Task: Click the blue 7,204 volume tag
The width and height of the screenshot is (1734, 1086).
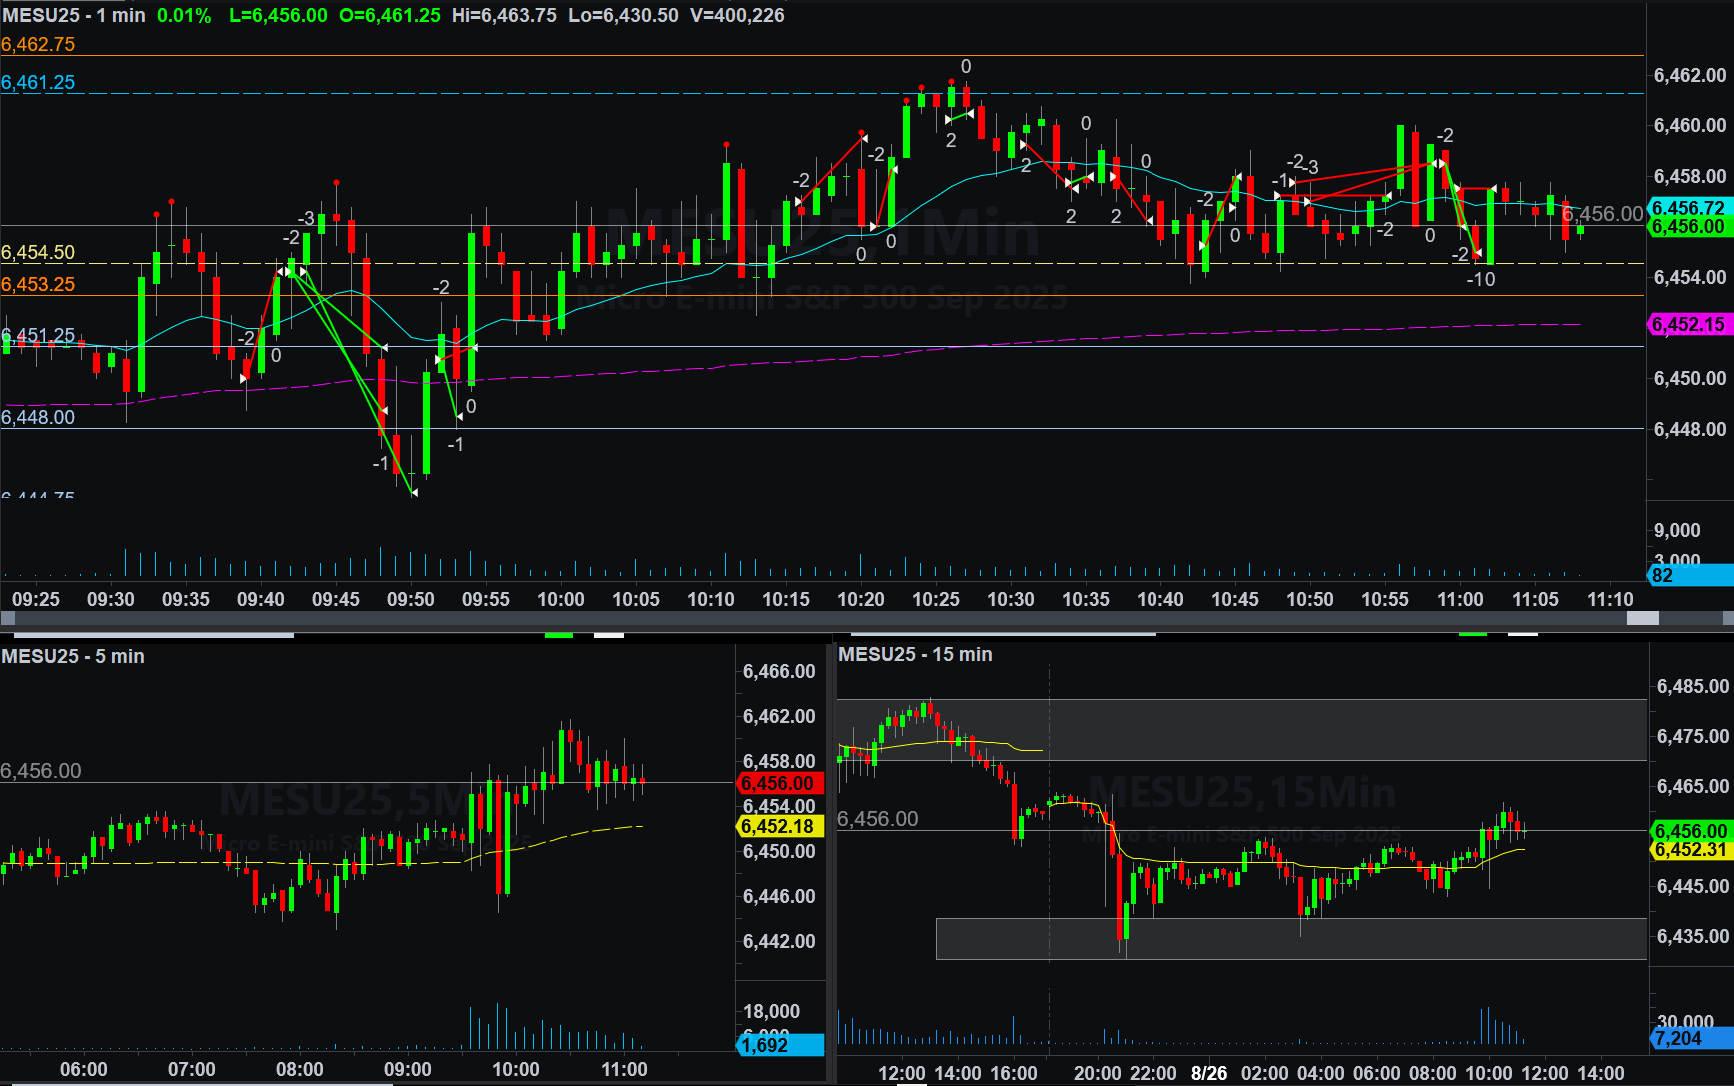Action: 1690,1039
